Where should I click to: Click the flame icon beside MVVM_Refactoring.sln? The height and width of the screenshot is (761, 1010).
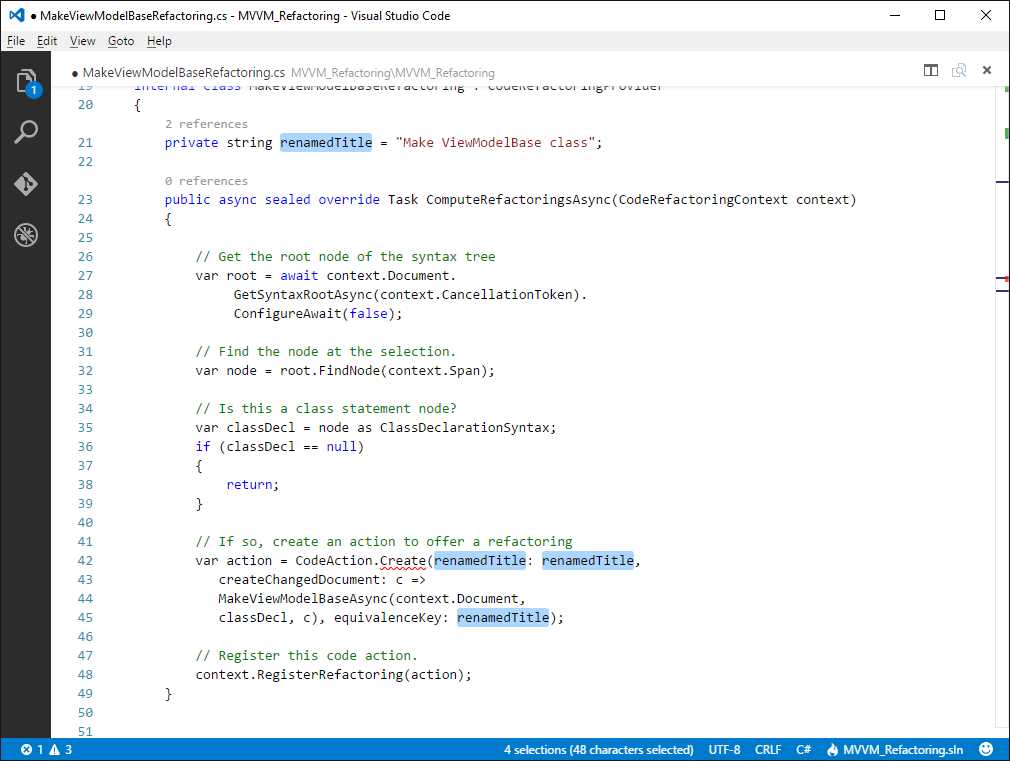832,749
